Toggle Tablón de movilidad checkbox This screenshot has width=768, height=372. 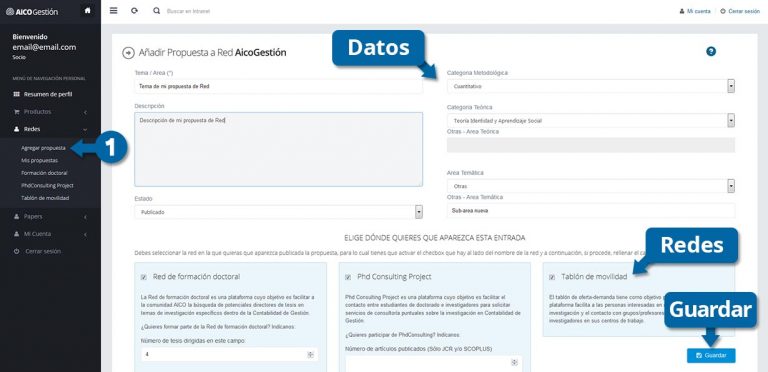552,277
